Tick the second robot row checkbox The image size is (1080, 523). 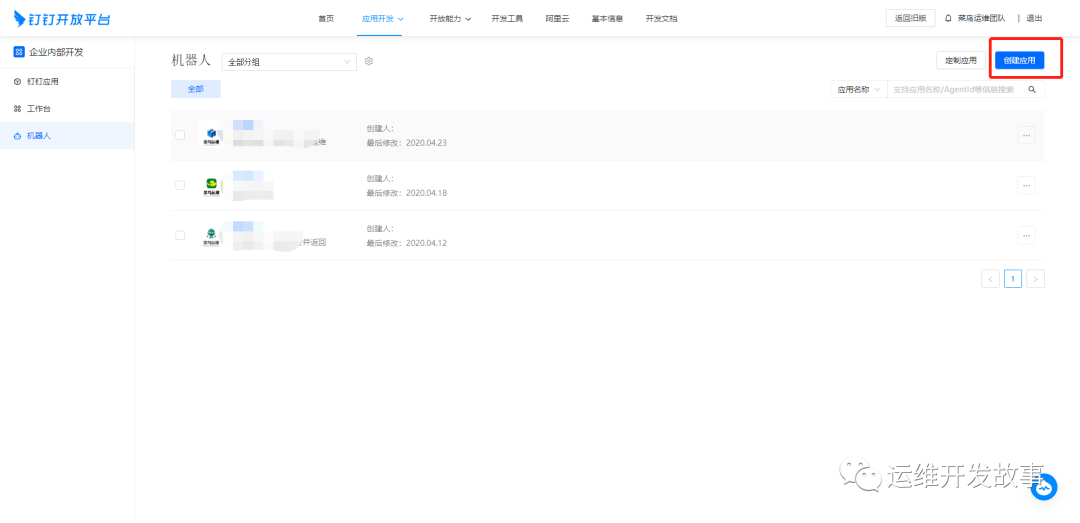(180, 185)
